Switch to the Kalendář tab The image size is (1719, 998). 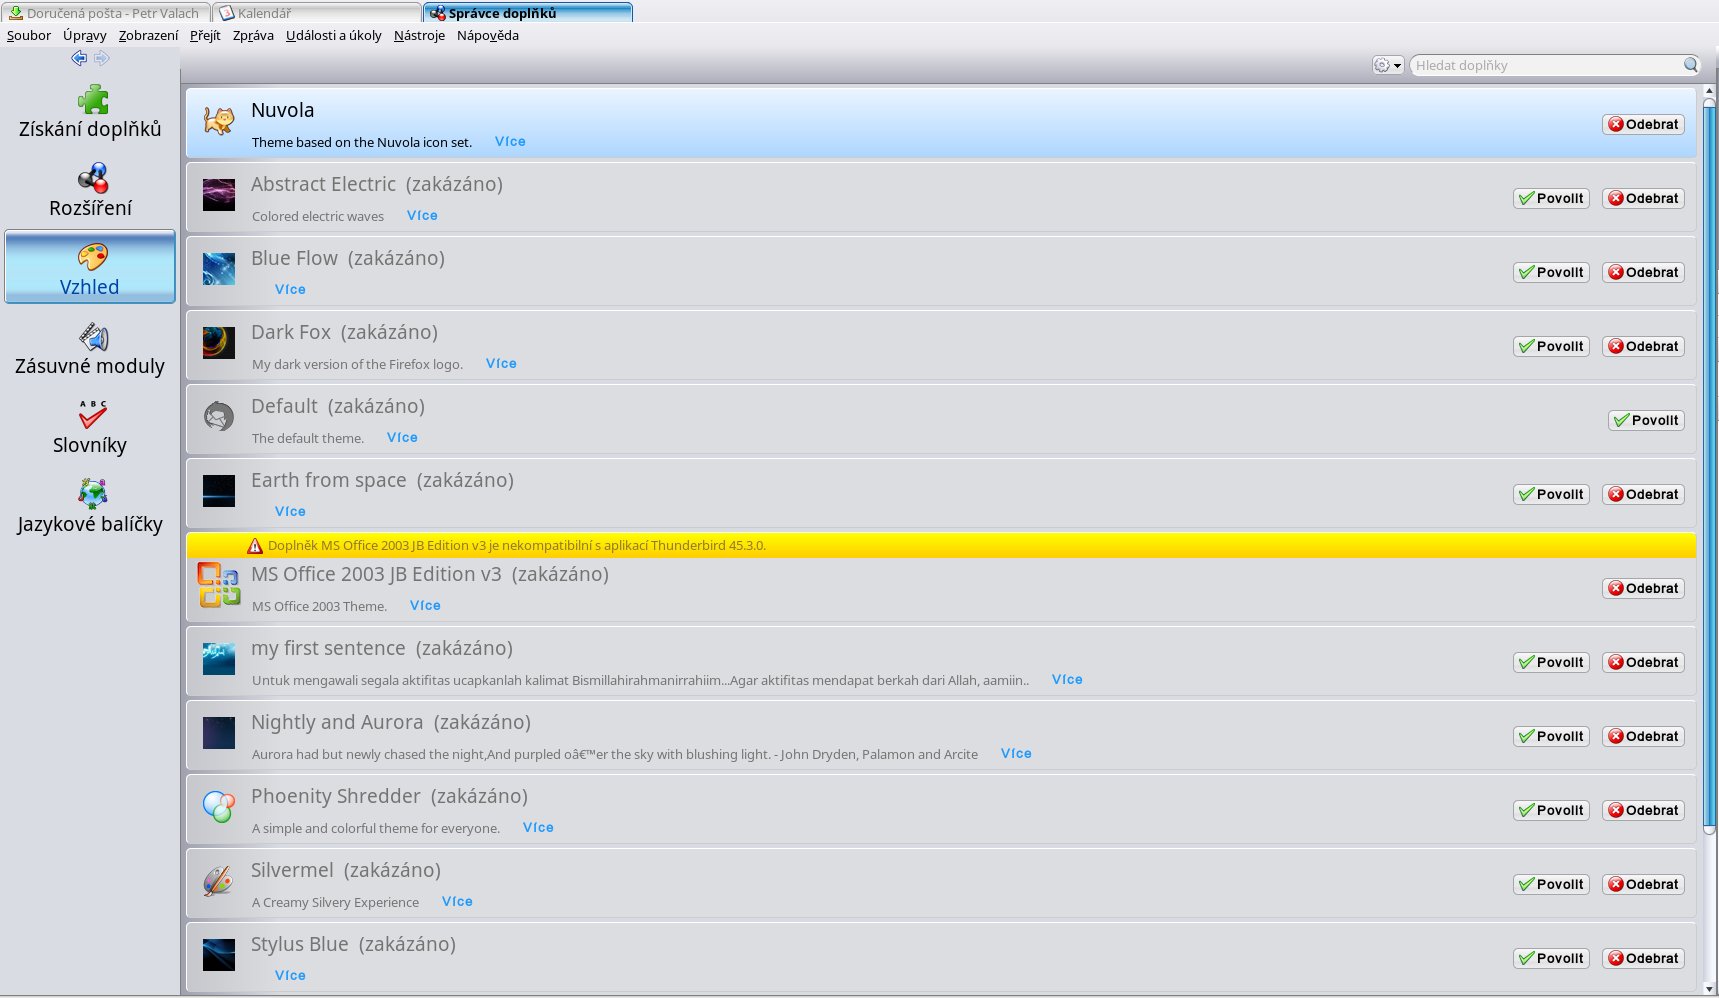317,13
